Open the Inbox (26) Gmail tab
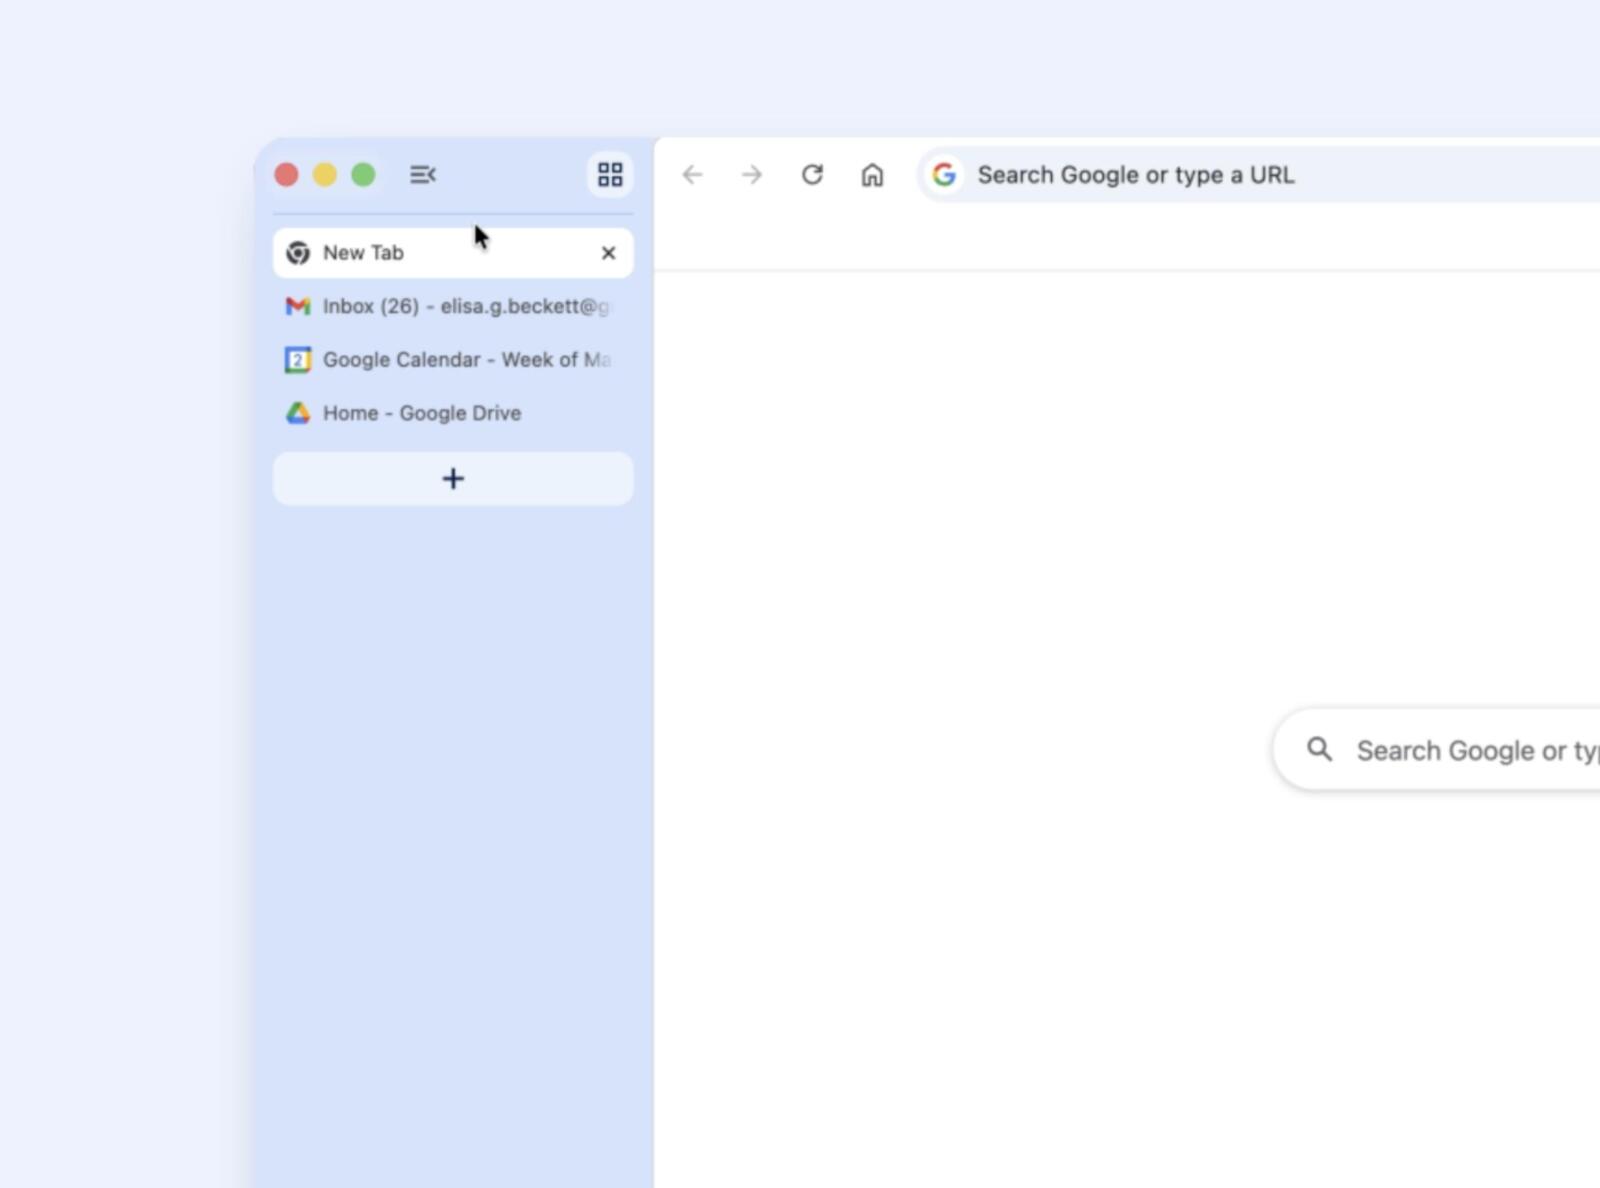 point(450,306)
